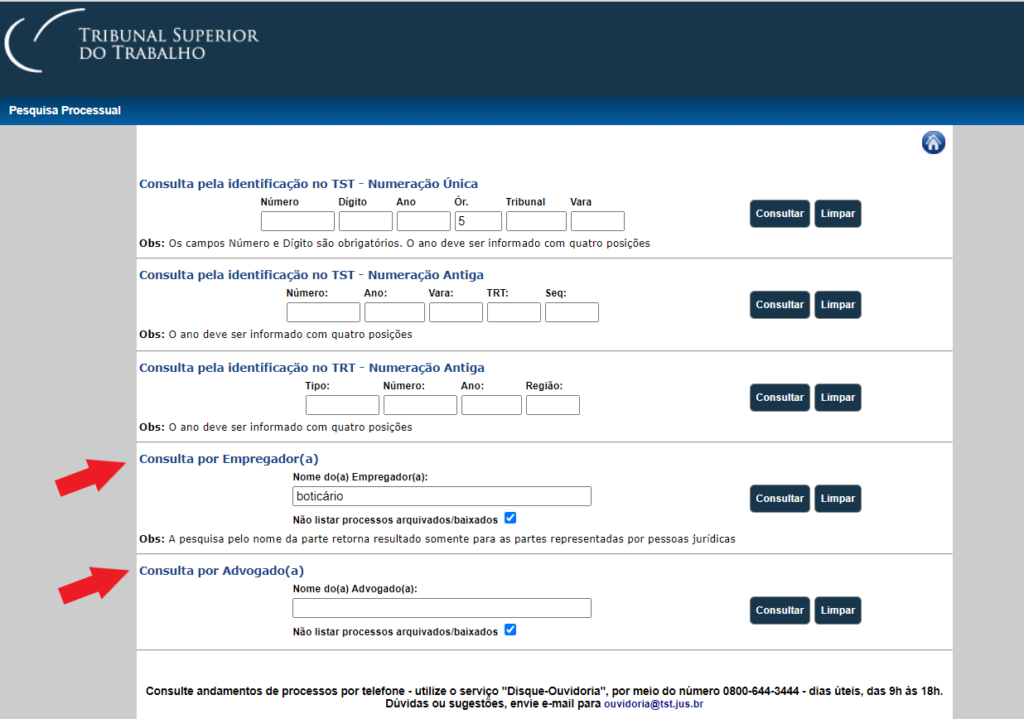
Task: Click the Tribunal Superior do Trabalho logo
Action: [x=132, y=41]
